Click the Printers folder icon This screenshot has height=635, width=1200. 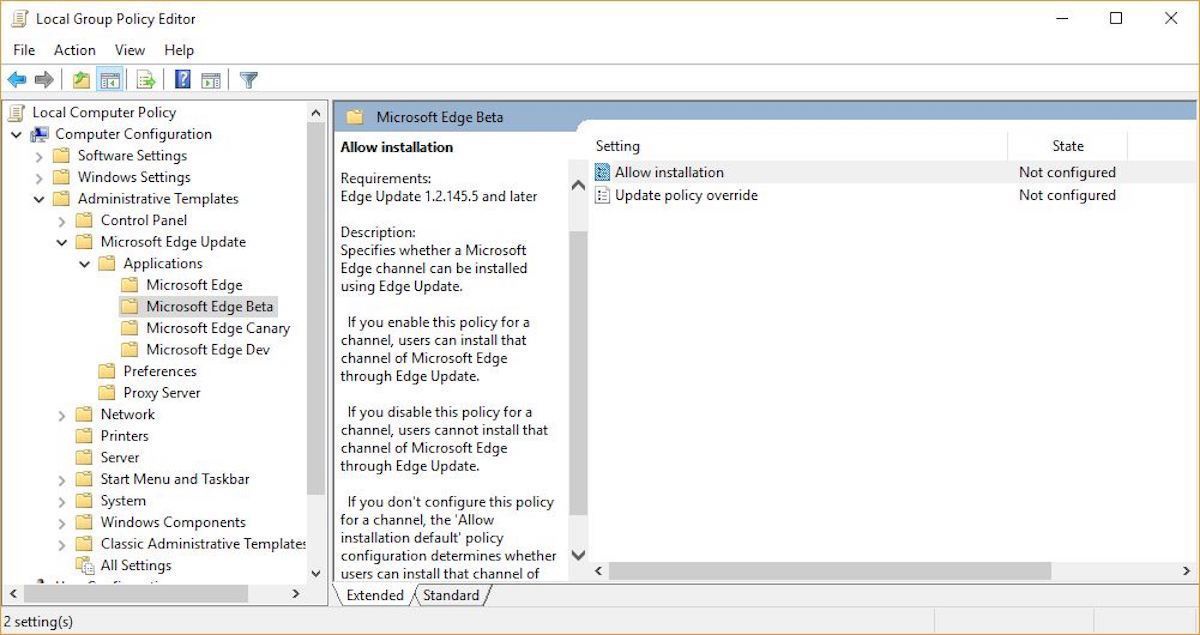(x=84, y=436)
